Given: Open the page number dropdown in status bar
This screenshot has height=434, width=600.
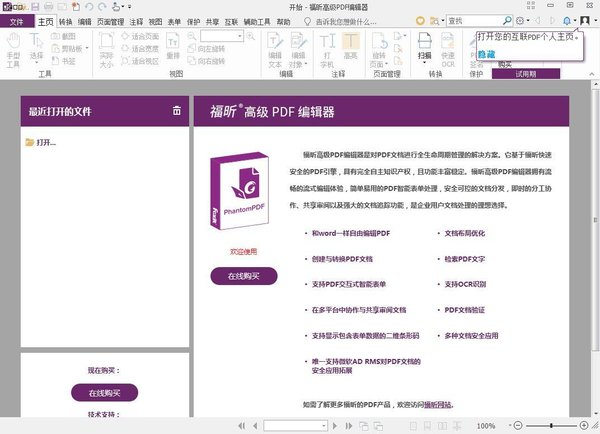Looking at the screenshot, I should tap(324, 425).
